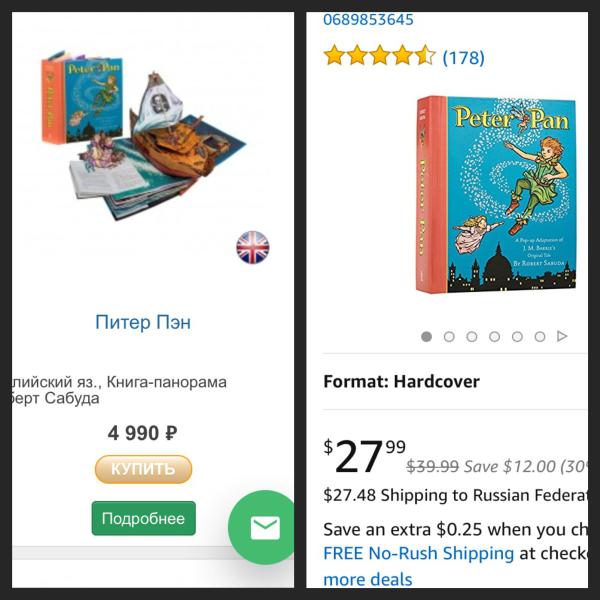Select the fourth image carousel dot
The height and width of the screenshot is (600, 600).
click(x=494, y=337)
